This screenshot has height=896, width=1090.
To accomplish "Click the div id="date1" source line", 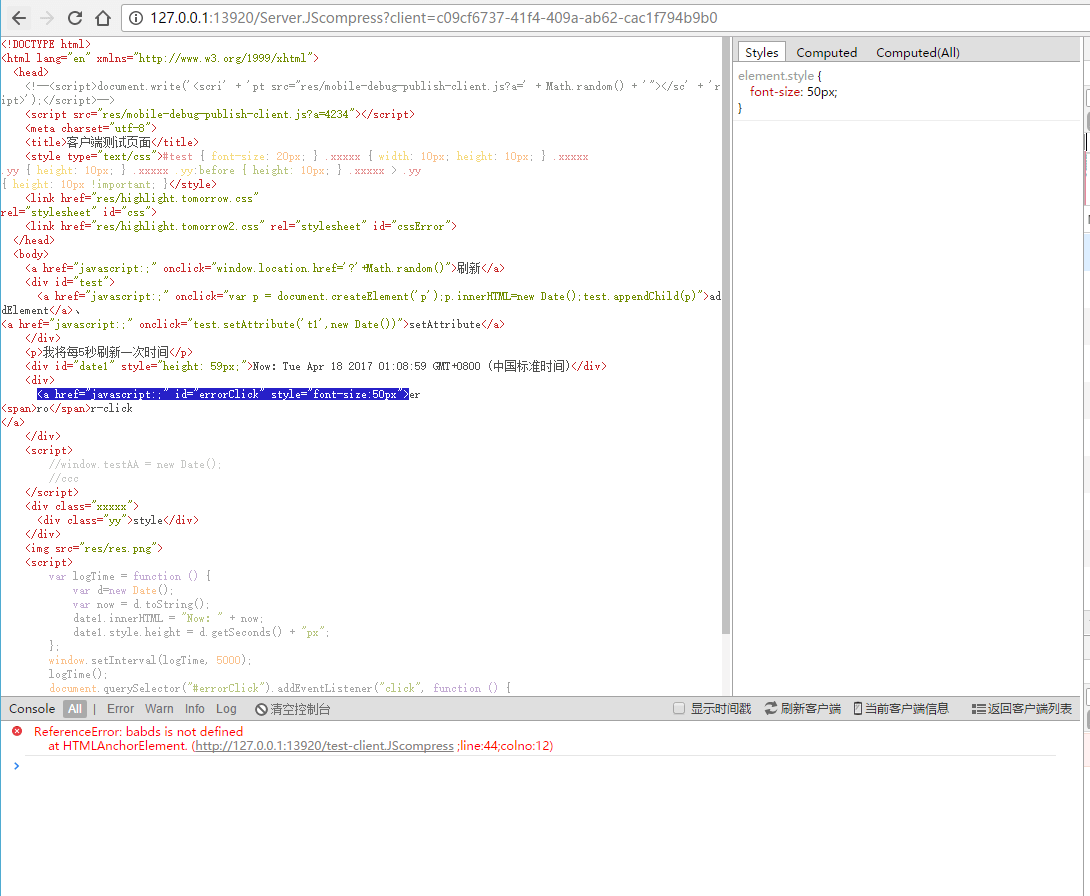I will (316, 366).
